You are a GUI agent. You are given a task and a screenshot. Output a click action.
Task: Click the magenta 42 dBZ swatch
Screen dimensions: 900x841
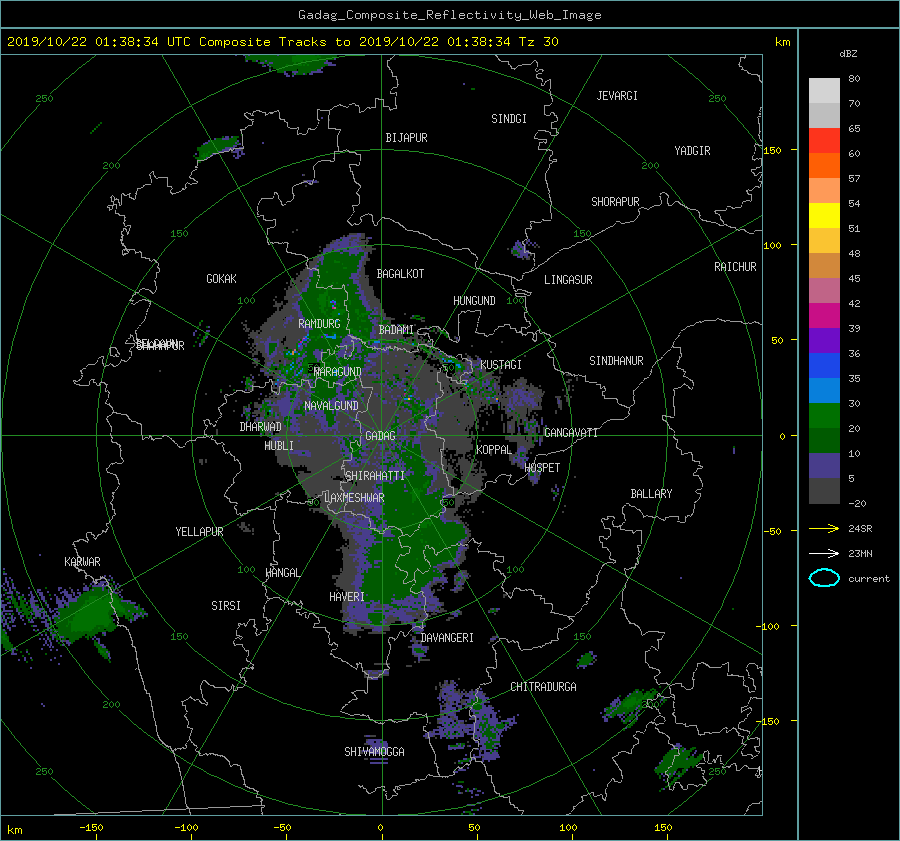[x=824, y=315]
